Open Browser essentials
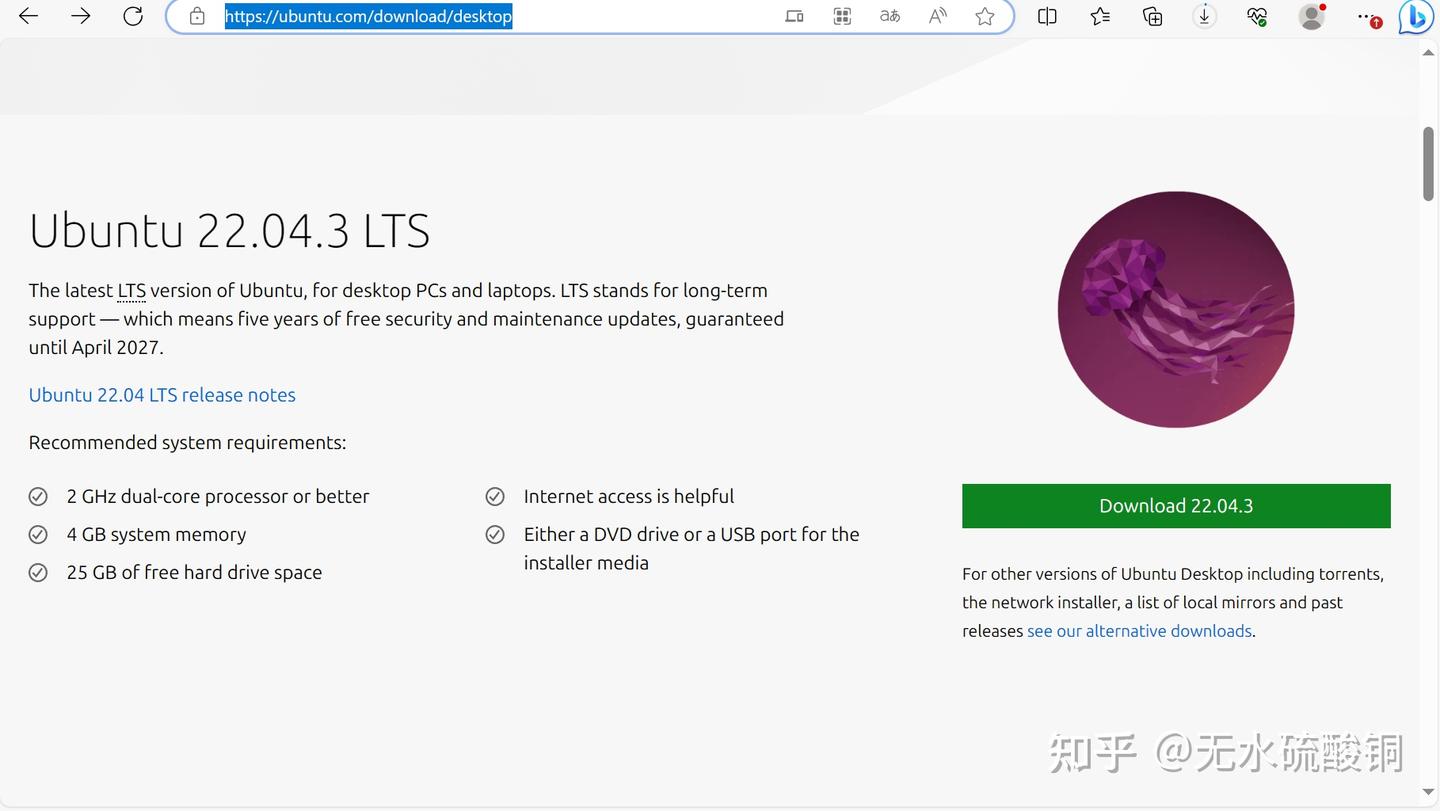This screenshot has height=811, width=1440. click(1257, 16)
